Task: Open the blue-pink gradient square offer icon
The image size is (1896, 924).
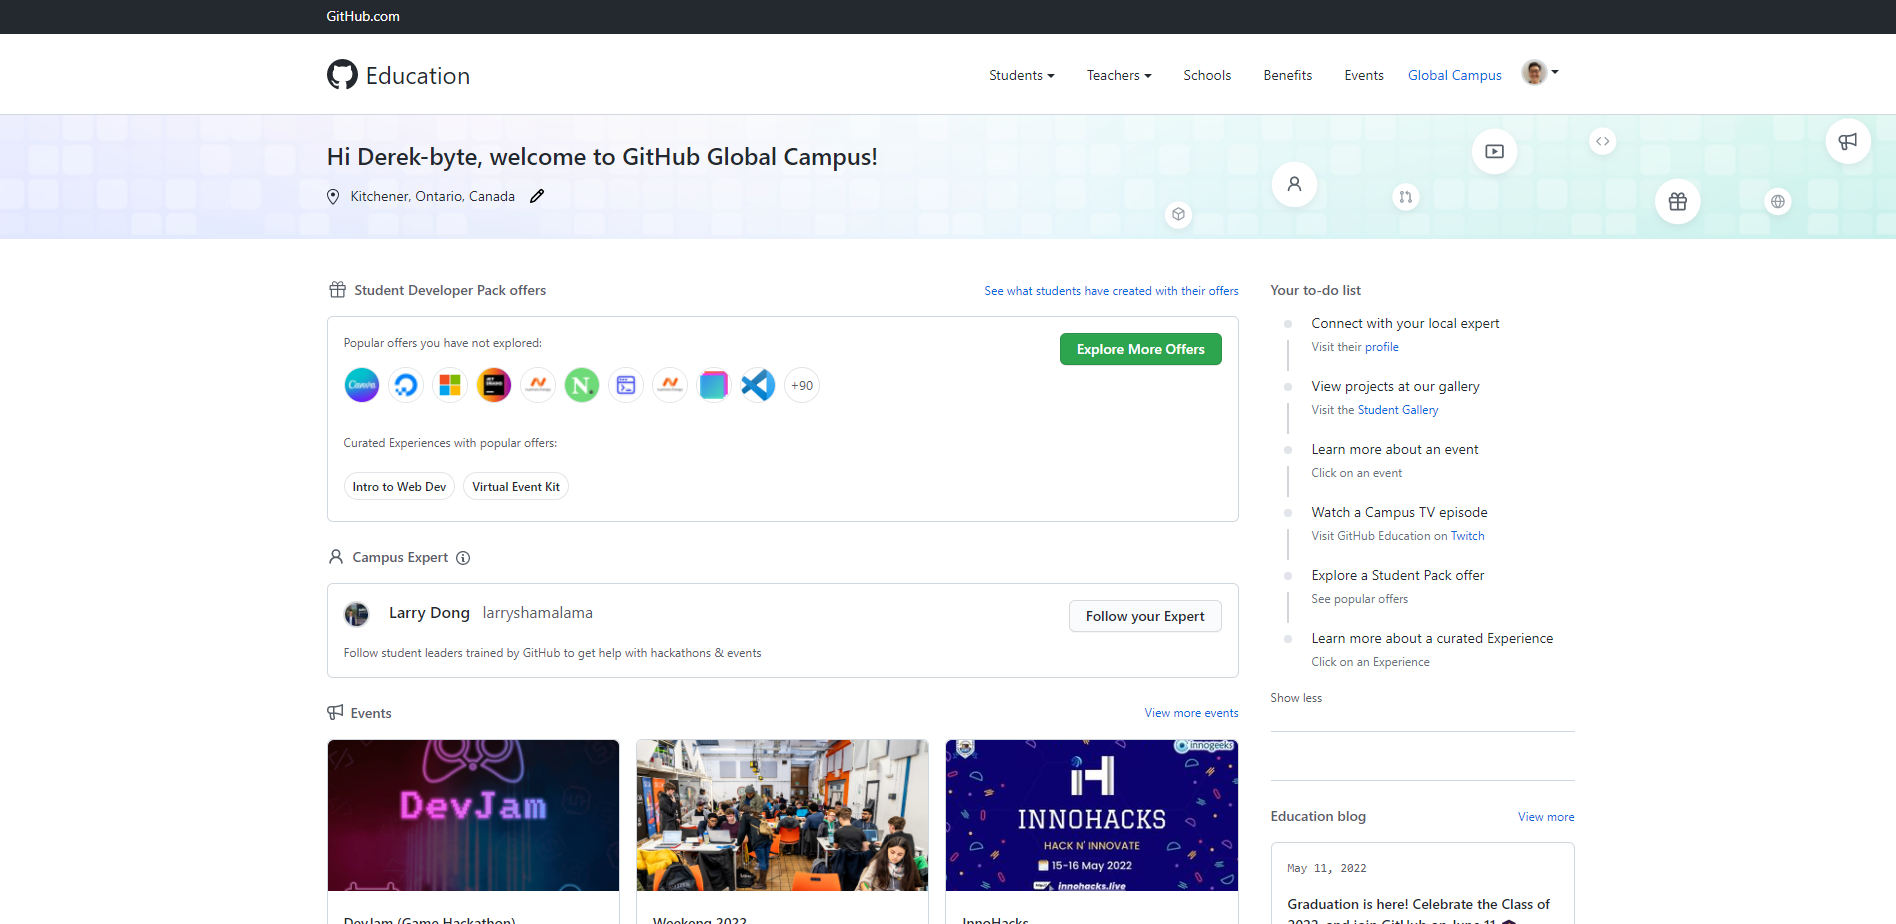Action: pyautogui.click(x=714, y=385)
